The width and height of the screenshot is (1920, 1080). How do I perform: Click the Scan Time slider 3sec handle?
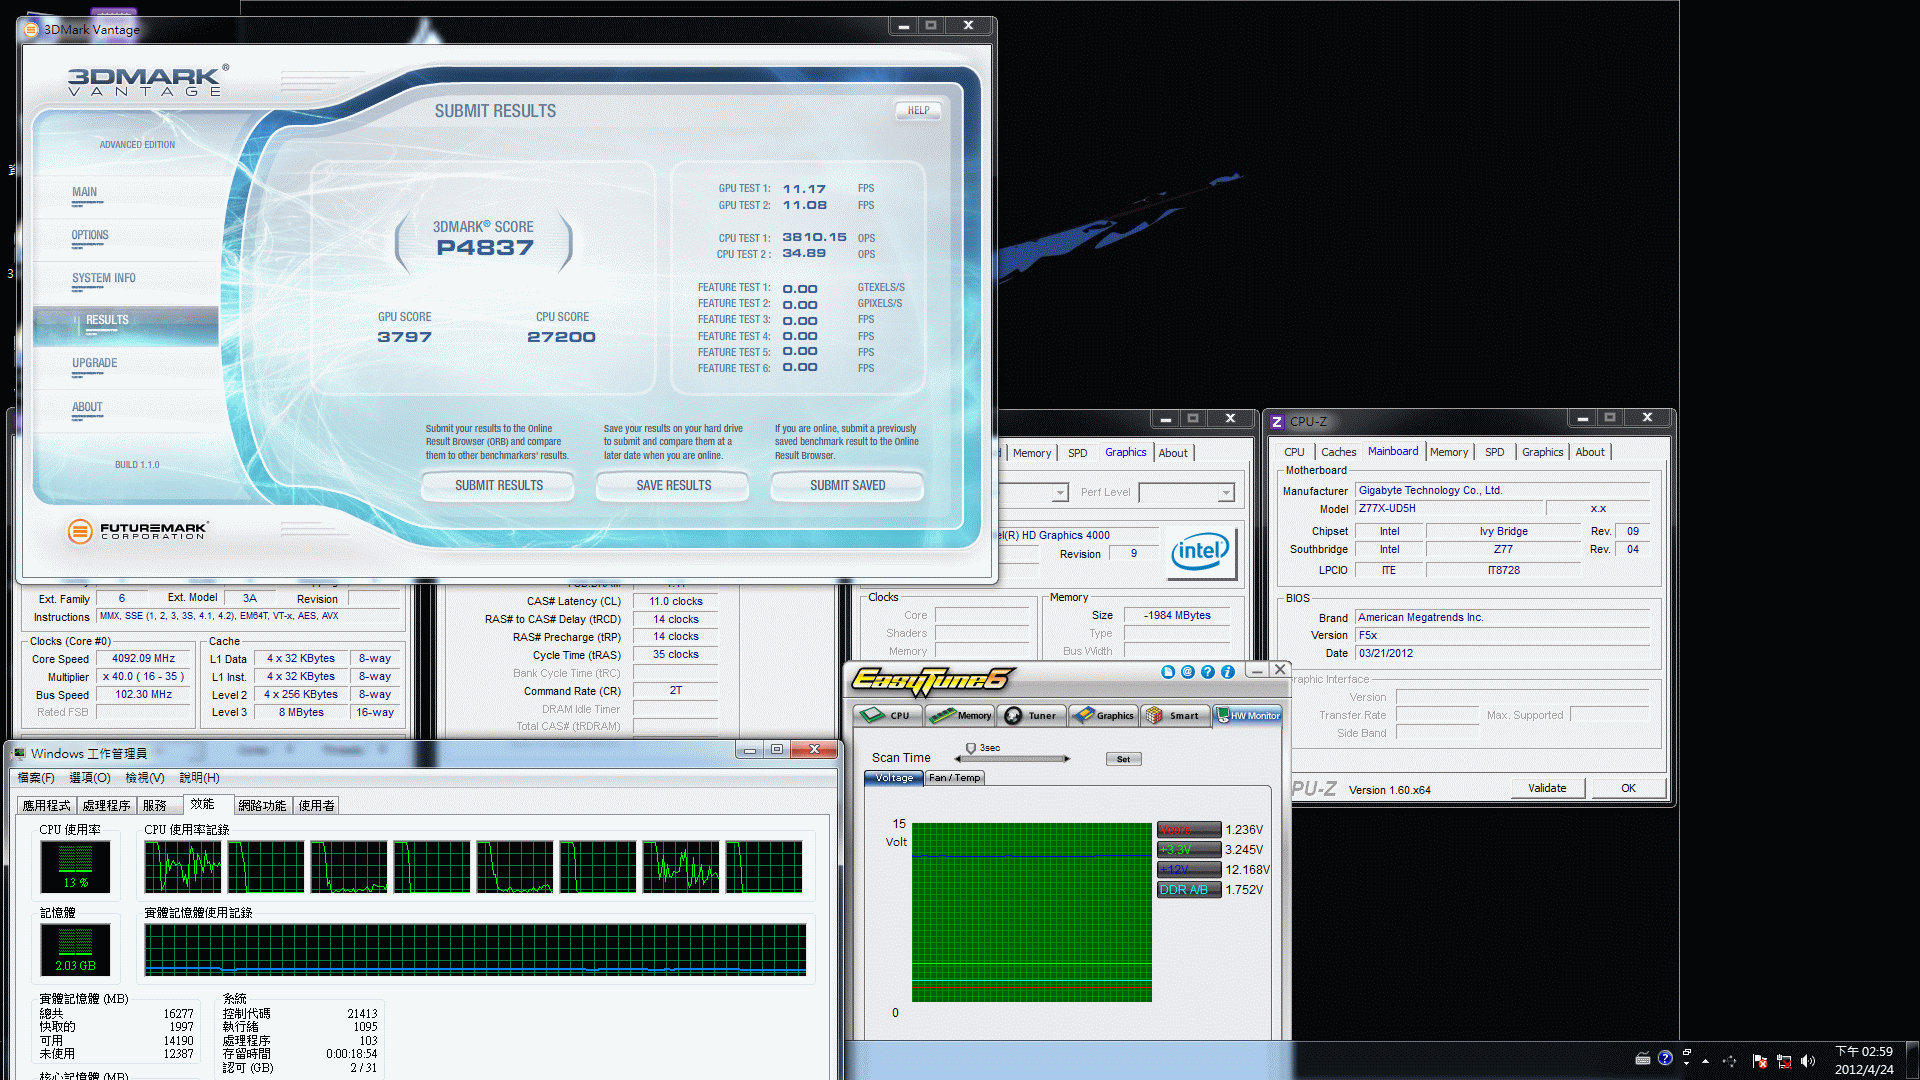[970, 748]
